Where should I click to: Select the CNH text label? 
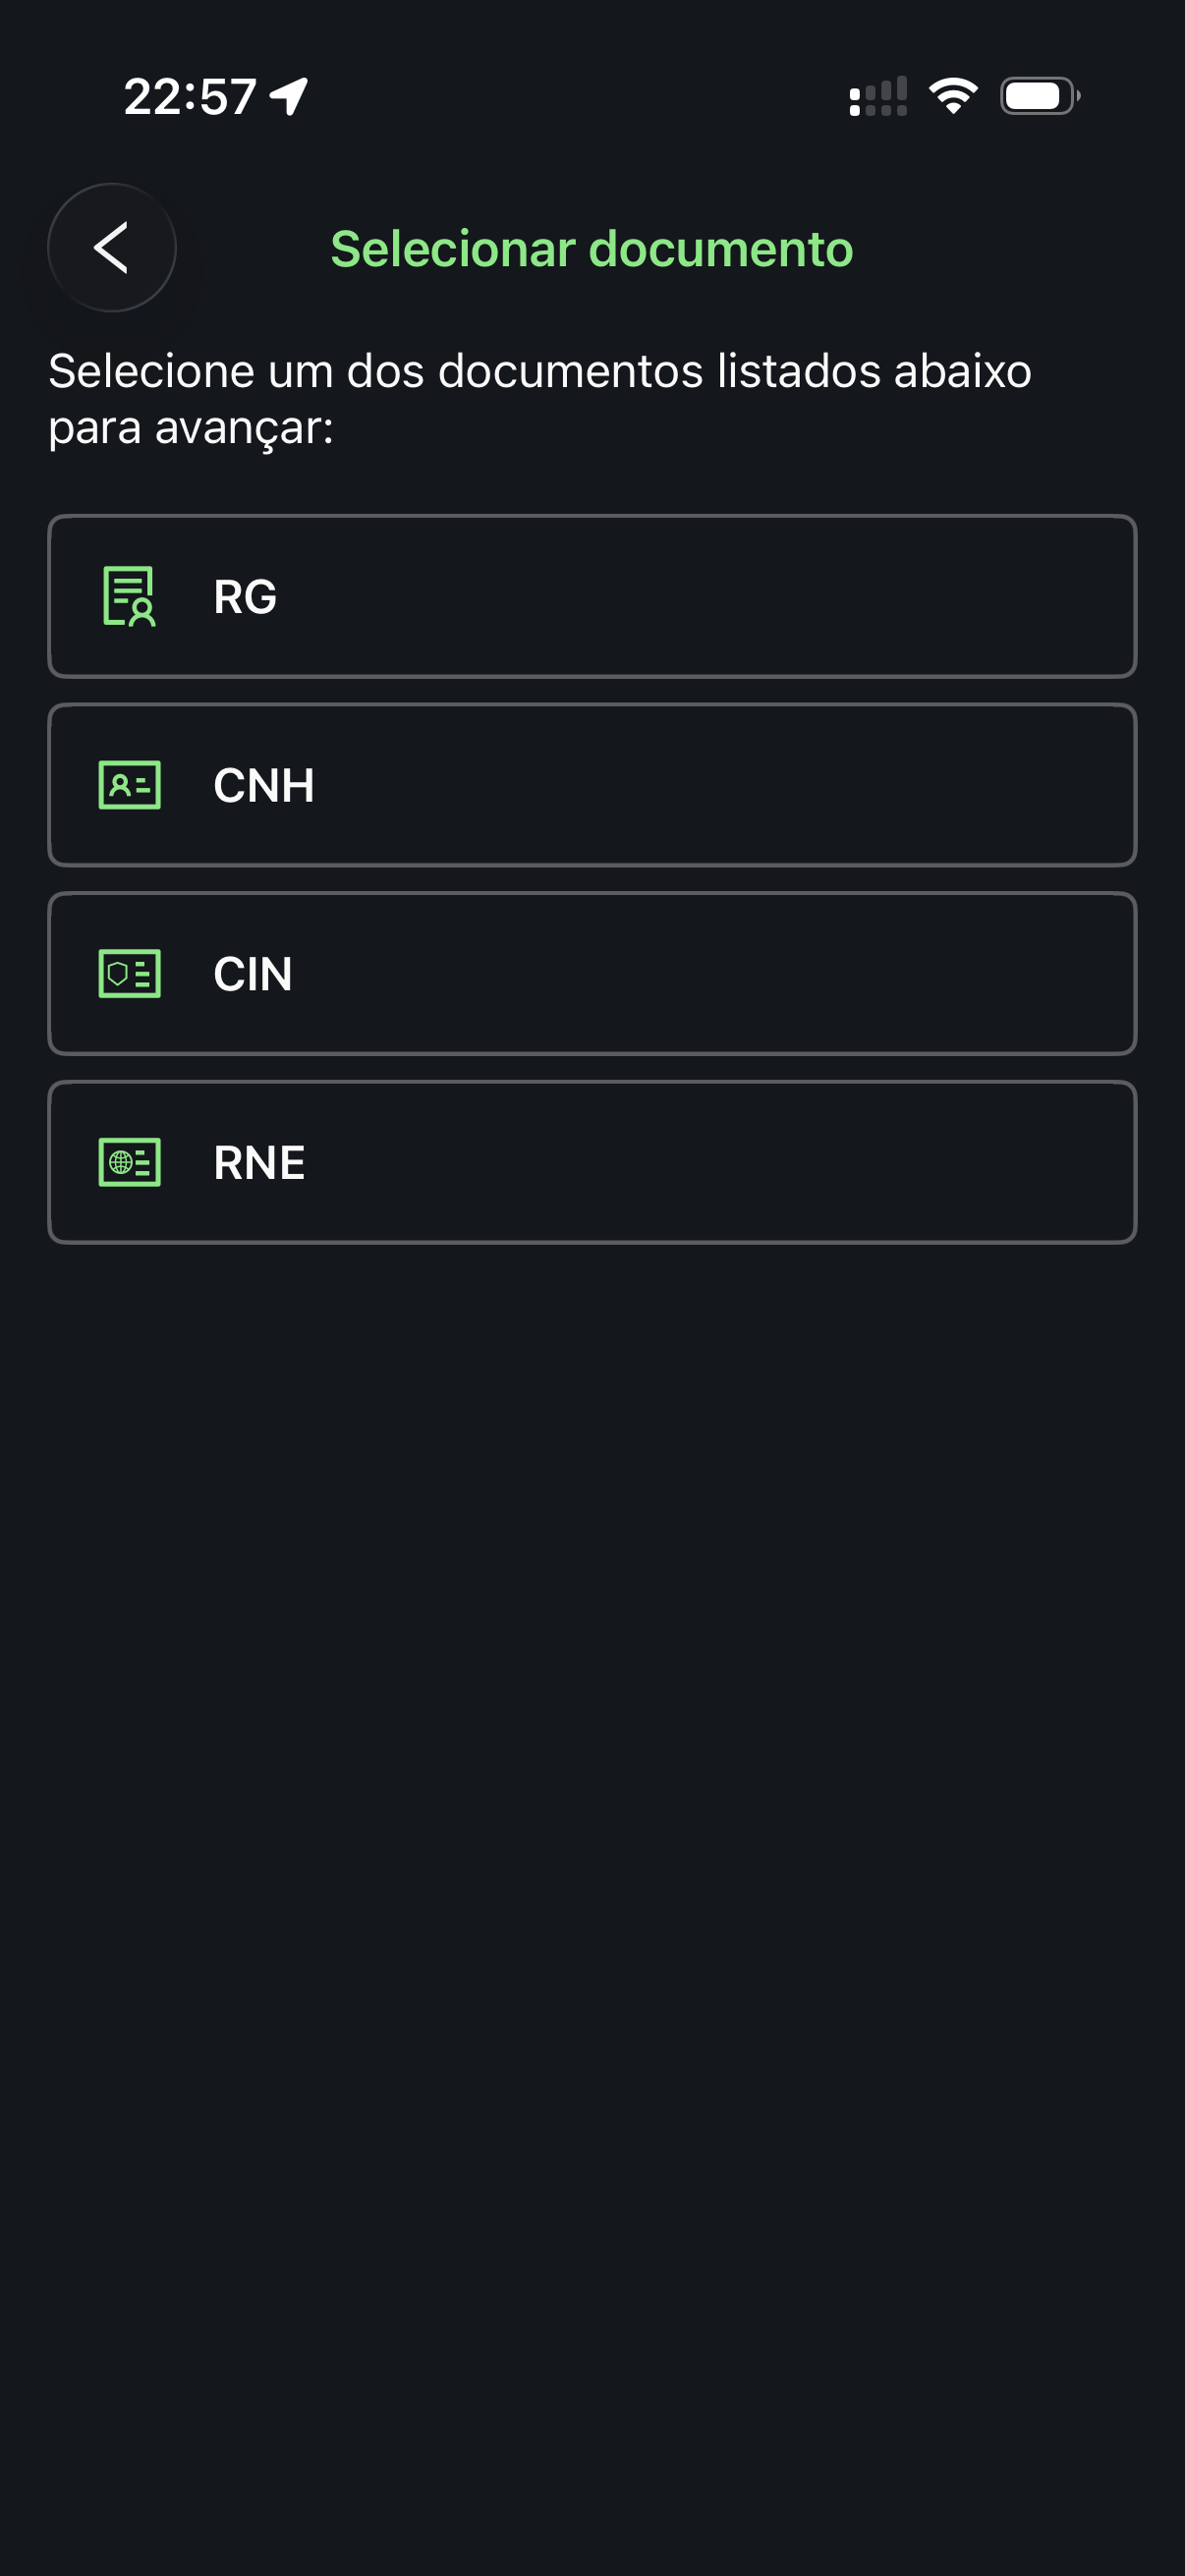pos(264,785)
